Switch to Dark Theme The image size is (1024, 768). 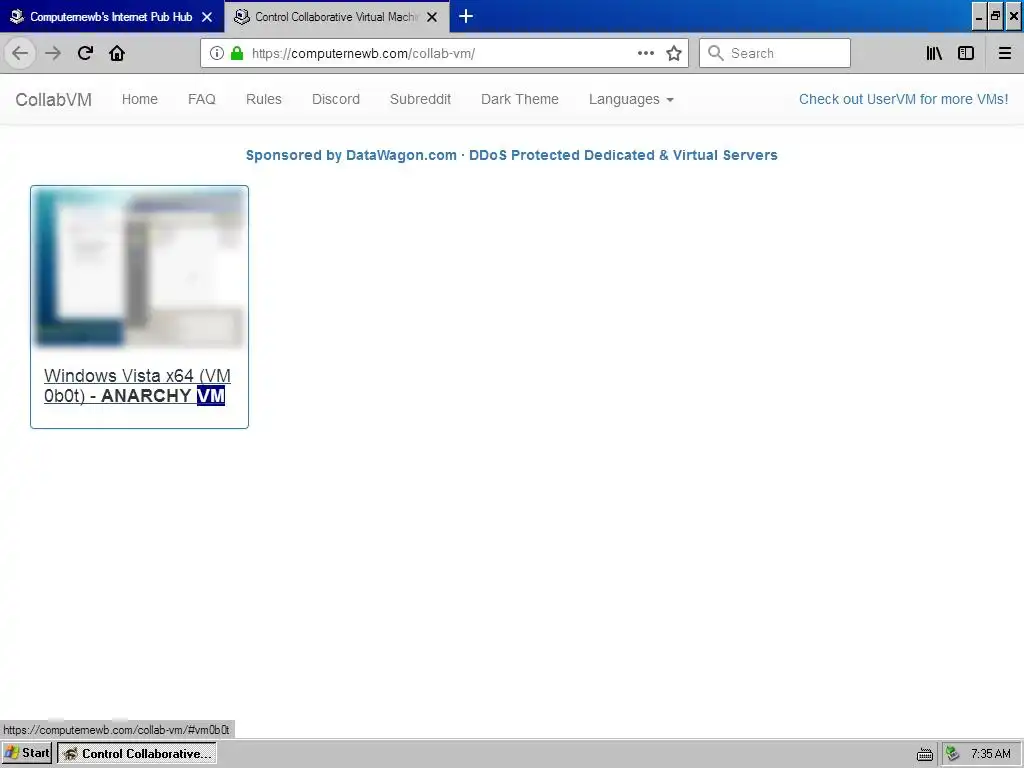(x=520, y=99)
